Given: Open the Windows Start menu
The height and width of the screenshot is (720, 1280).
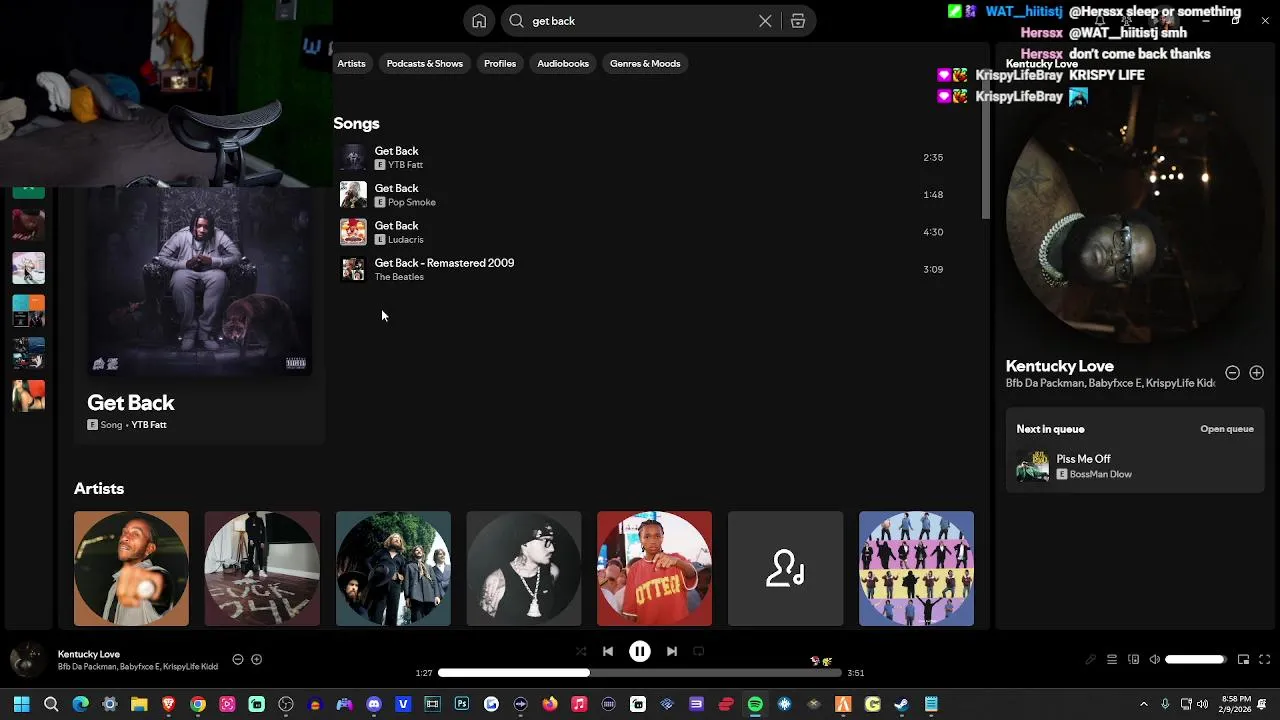Looking at the screenshot, I should pos(22,704).
